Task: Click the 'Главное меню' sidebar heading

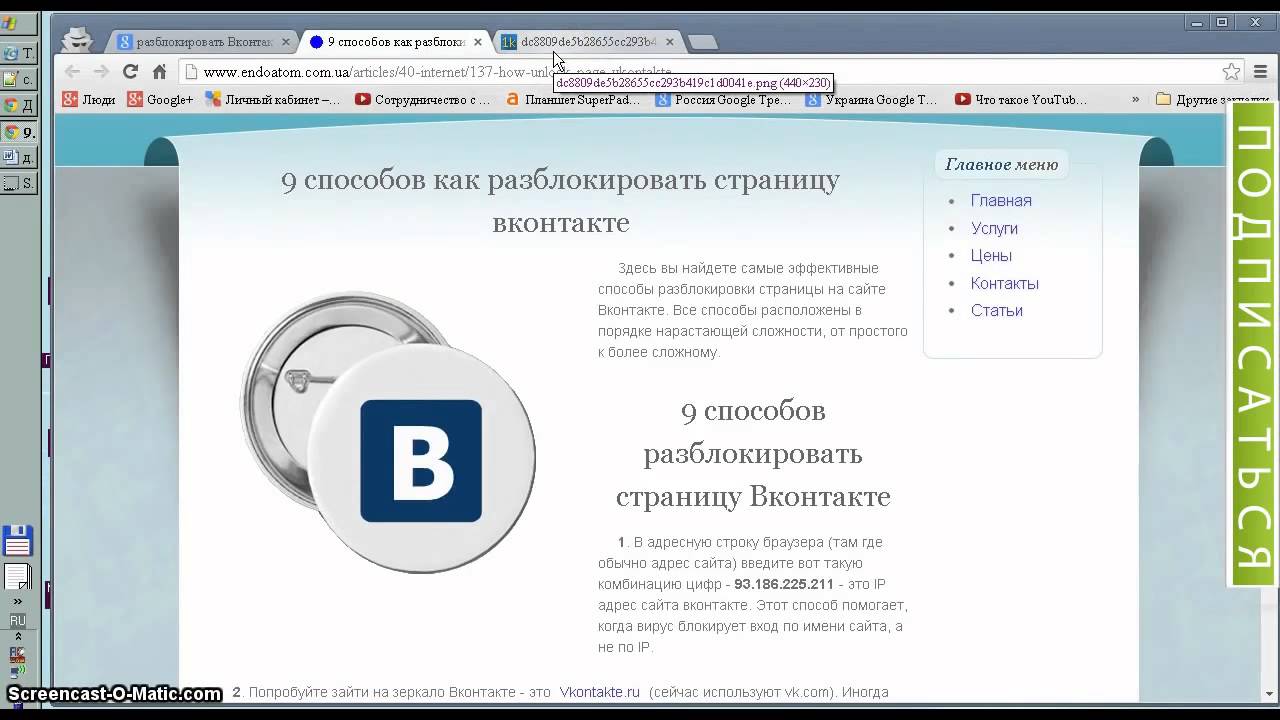Action: 1001,164
